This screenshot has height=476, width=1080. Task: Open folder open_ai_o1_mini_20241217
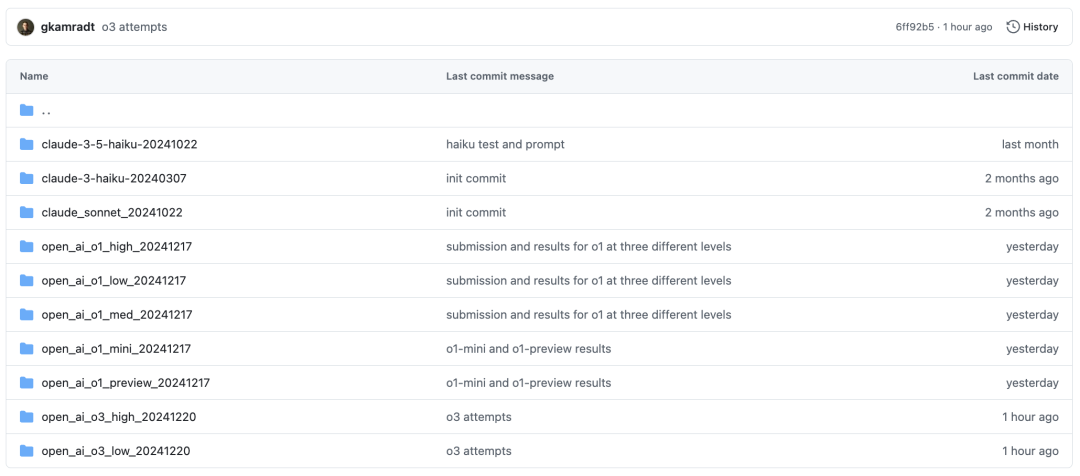point(116,349)
